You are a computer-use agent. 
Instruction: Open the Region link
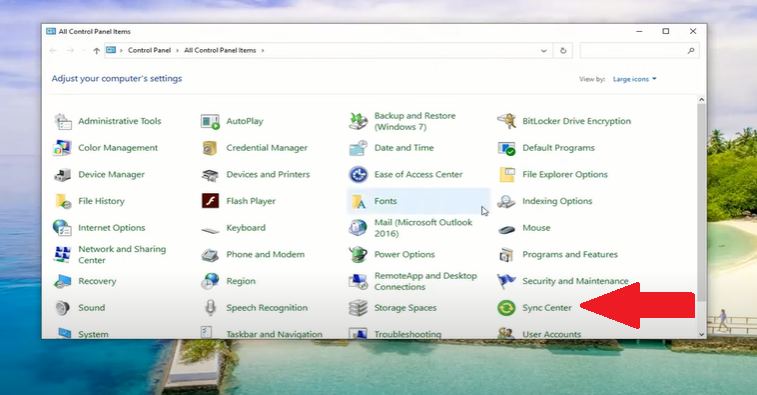tap(241, 281)
